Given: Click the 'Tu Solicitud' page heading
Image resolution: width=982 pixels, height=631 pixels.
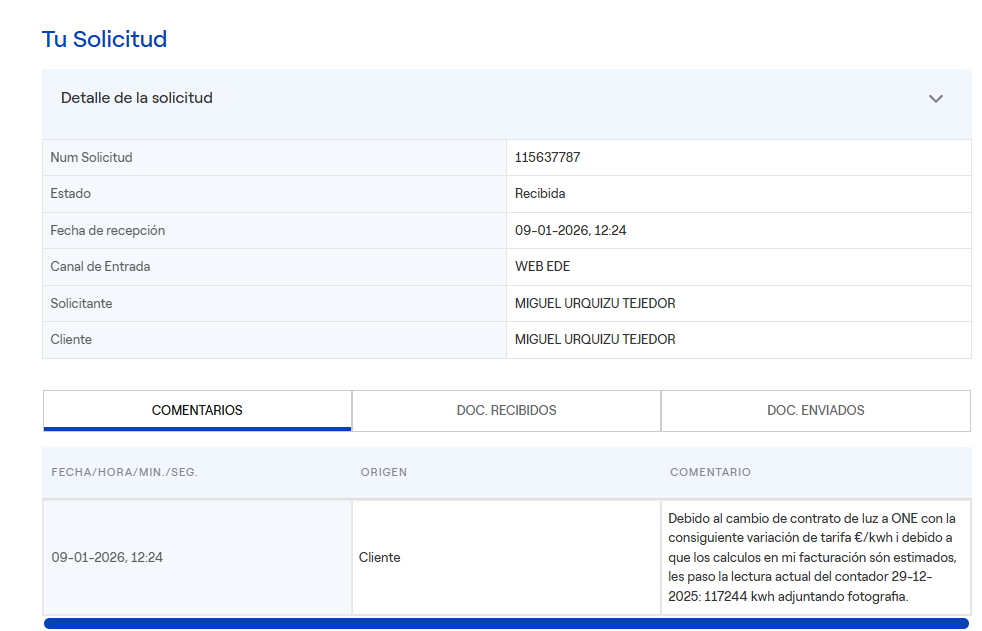Looking at the screenshot, I should pyautogui.click(x=104, y=39).
